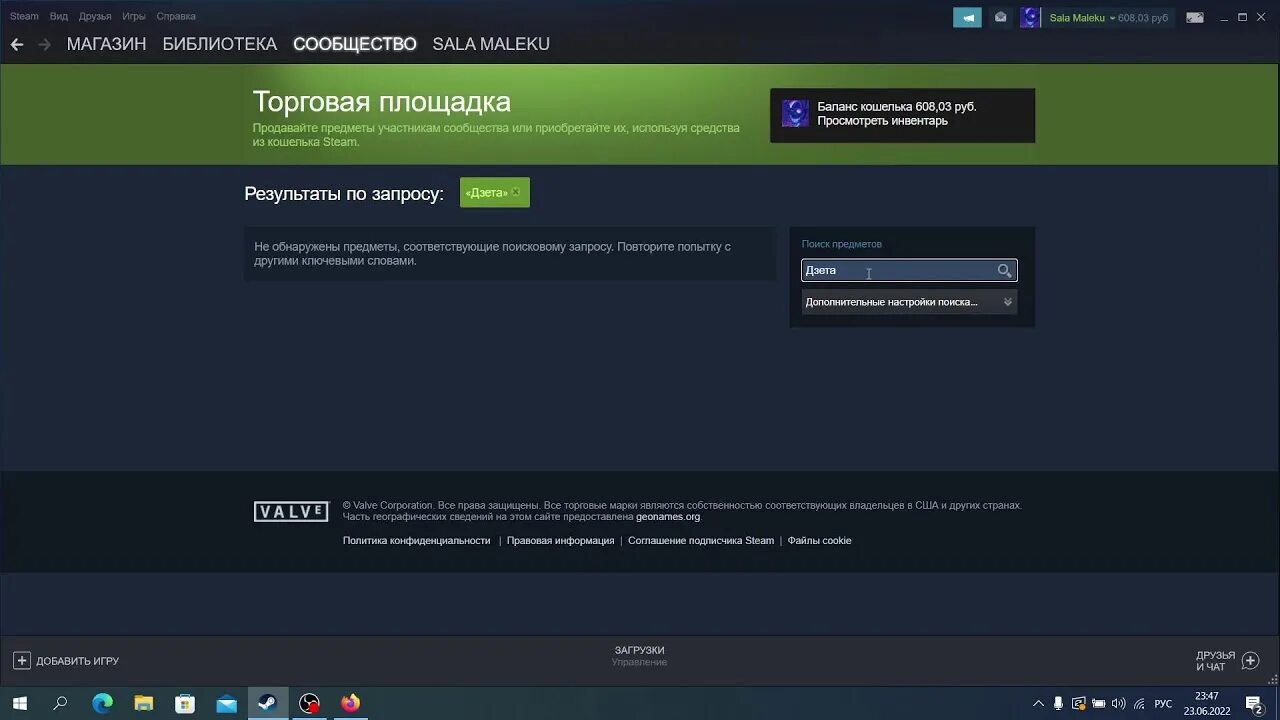Go forward with the right arrow
The image size is (1280, 720).
point(44,44)
